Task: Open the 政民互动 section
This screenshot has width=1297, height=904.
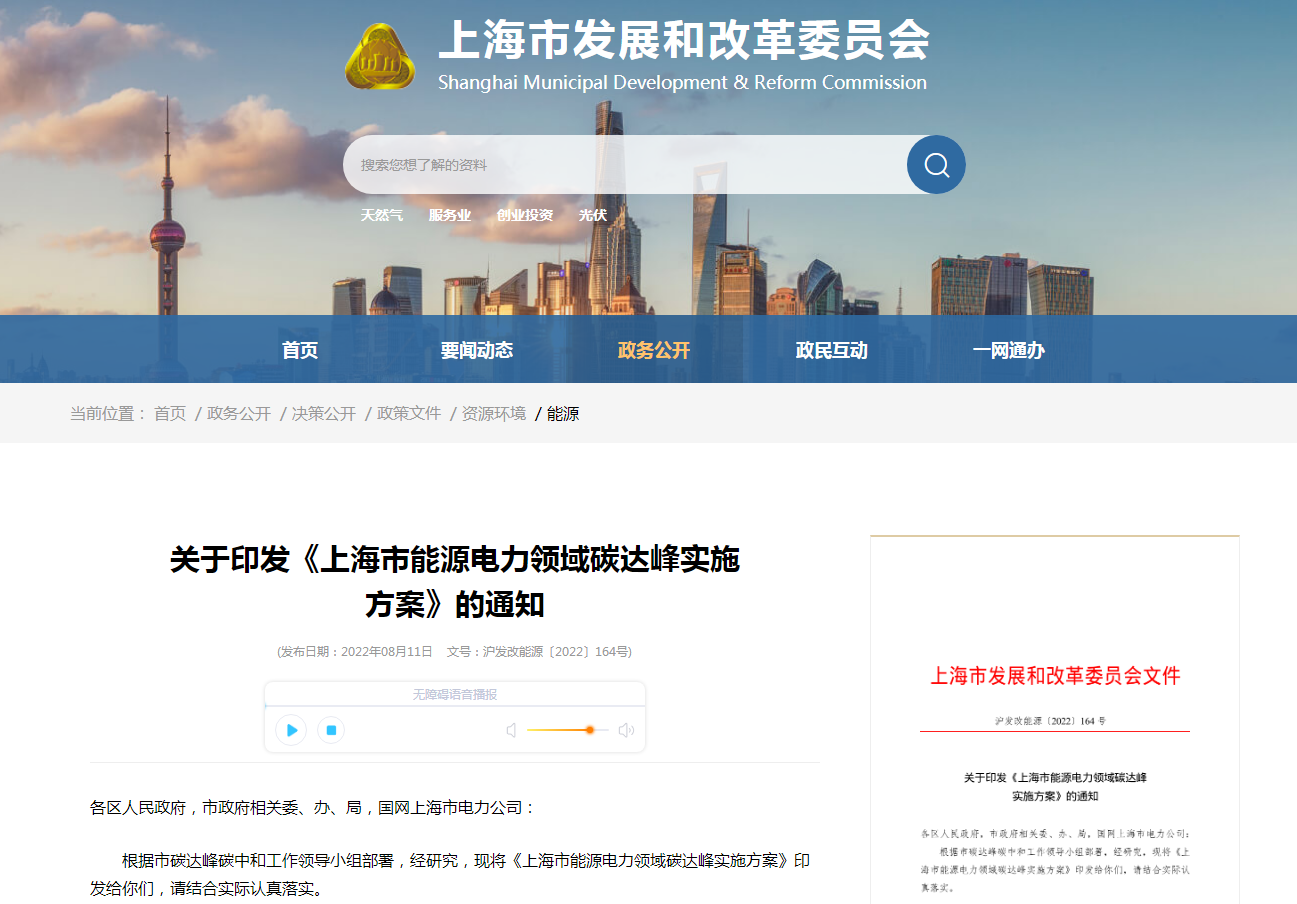Action: click(x=830, y=348)
